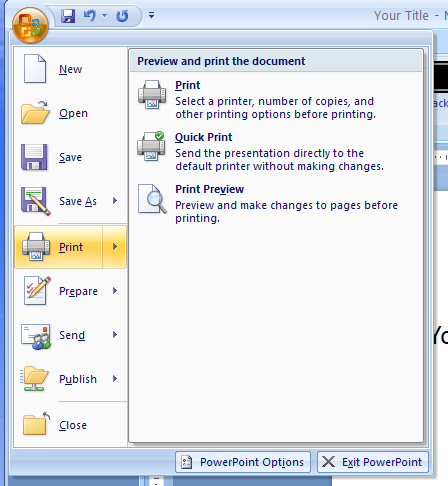Screen dimensions: 448x486
Task: Expand the Print submenu arrow
Action: tap(115, 247)
